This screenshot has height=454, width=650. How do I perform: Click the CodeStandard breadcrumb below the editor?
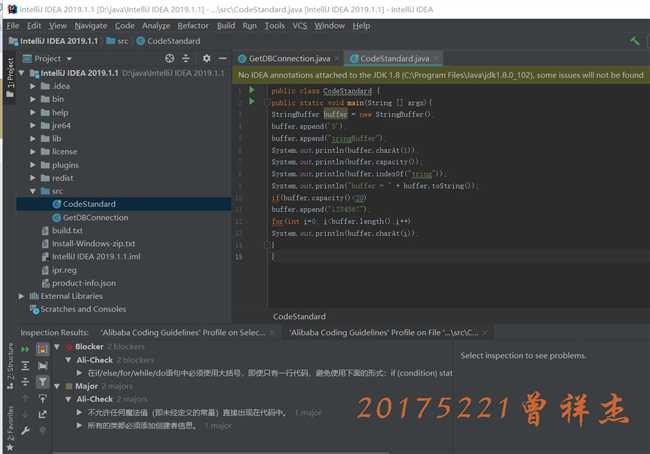[299, 316]
